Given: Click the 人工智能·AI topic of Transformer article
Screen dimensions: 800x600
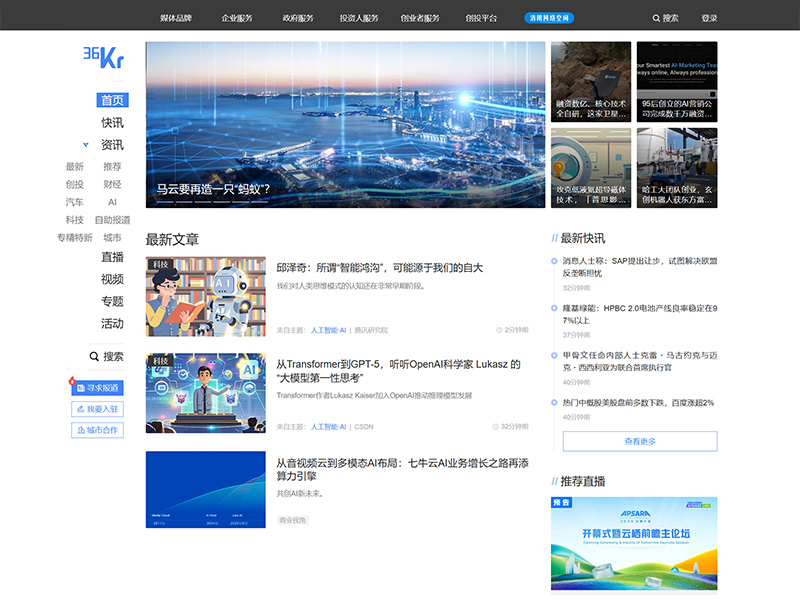Looking at the screenshot, I should pyautogui.click(x=328, y=426).
